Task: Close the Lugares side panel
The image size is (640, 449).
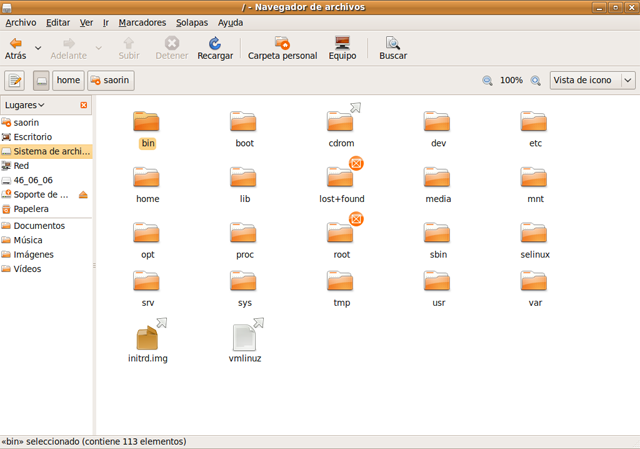Action: [84, 105]
